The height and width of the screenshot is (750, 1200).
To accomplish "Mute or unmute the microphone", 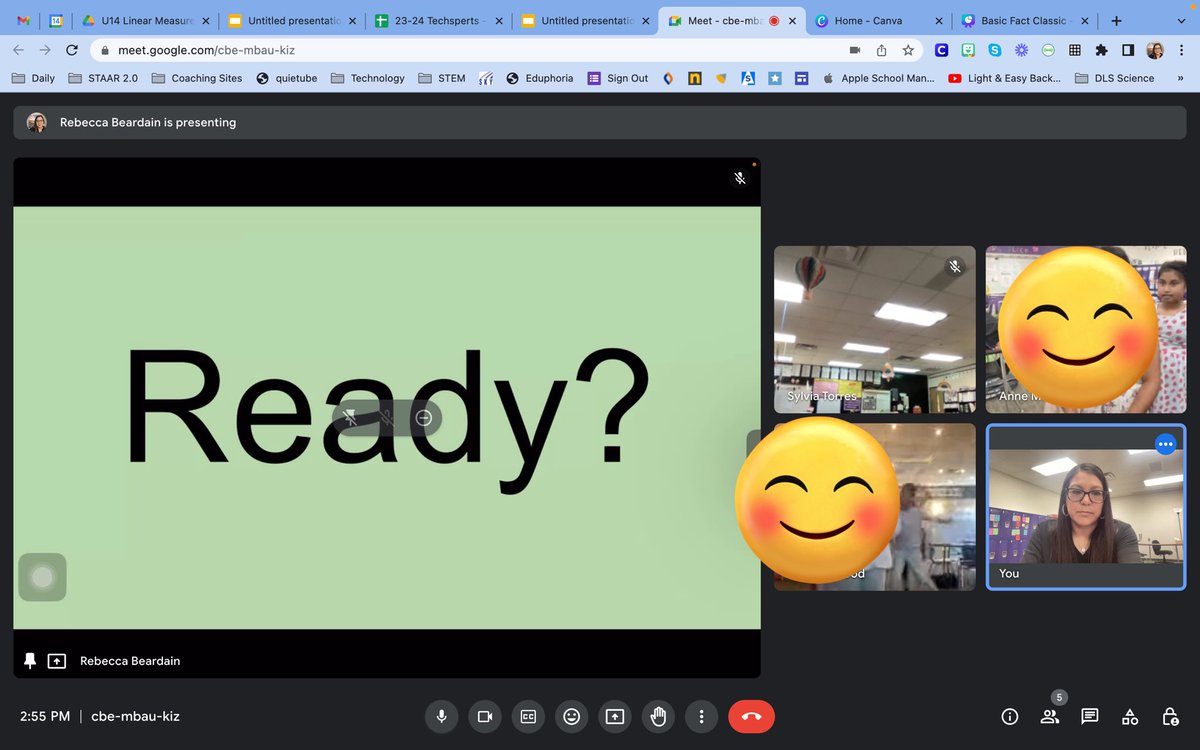I will (440, 716).
